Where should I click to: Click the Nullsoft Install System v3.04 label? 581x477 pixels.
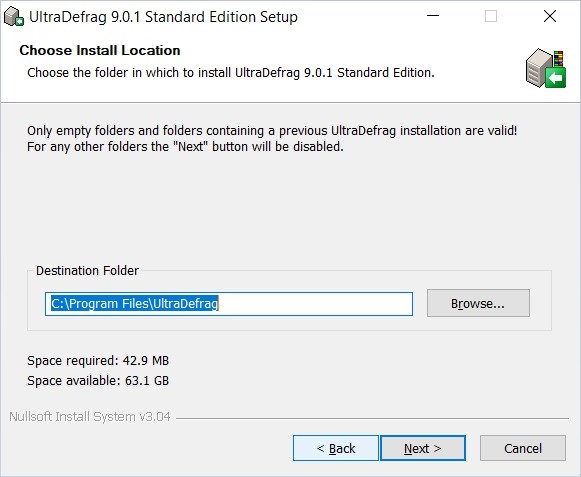(x=90, y=417)
